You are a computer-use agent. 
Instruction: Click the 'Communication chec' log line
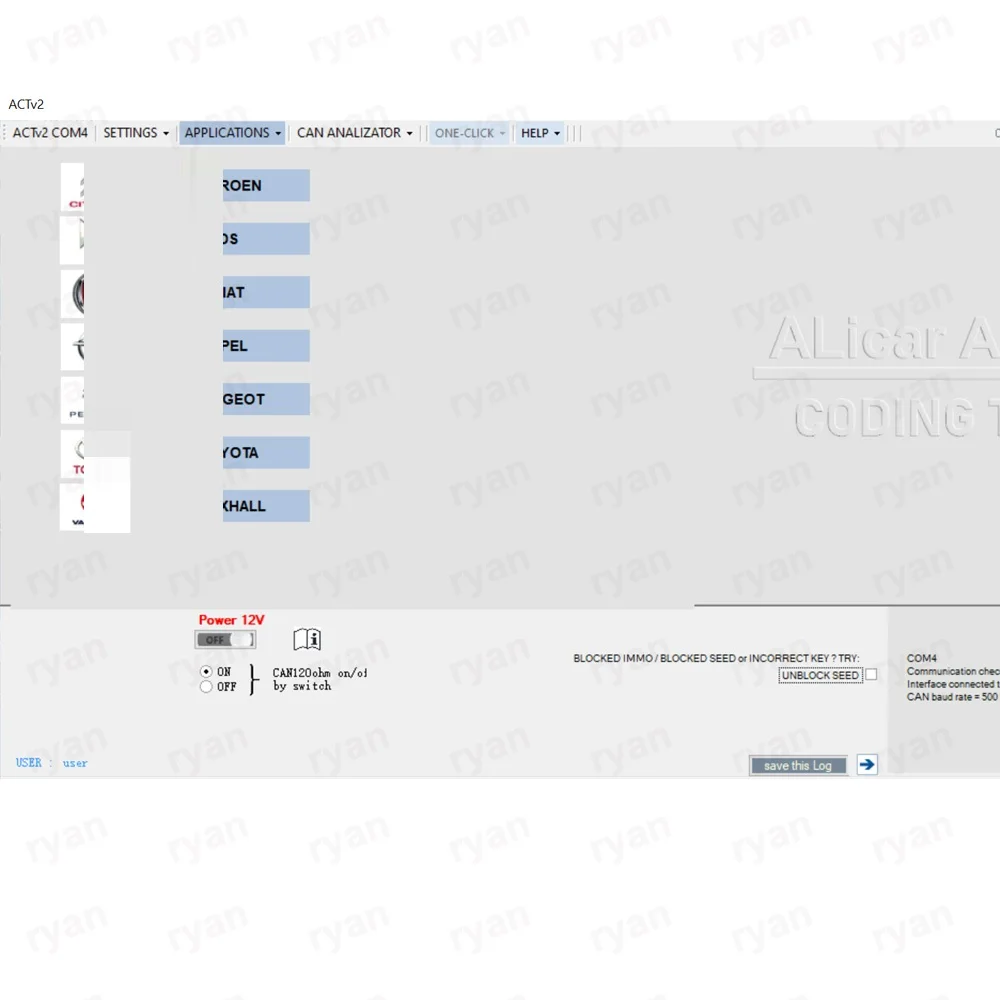point(953,672)
